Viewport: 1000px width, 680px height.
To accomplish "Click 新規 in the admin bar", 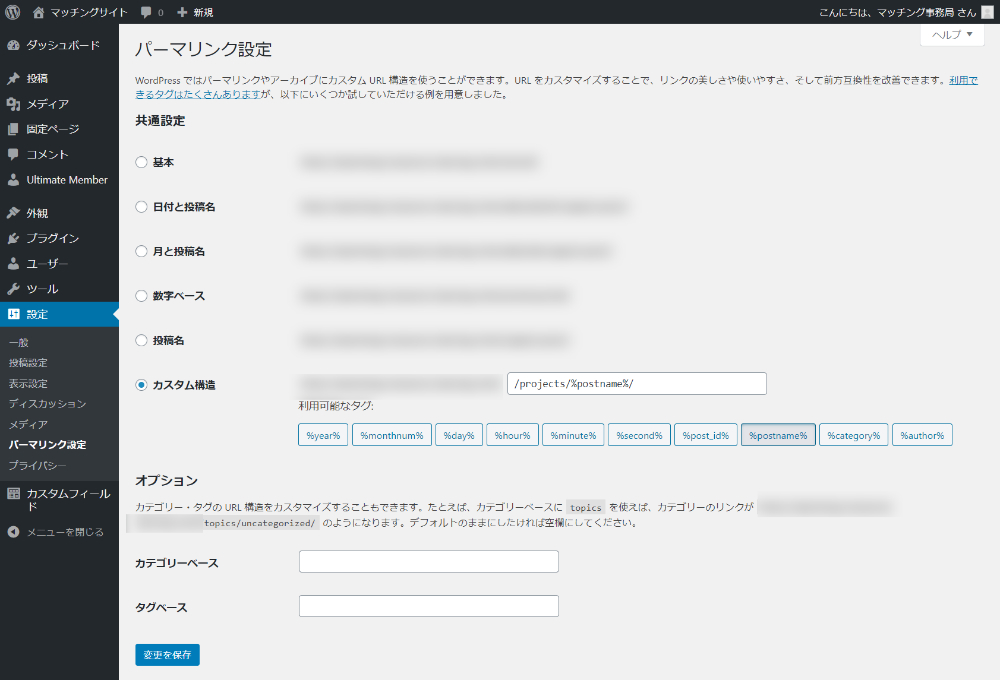I will 203,12.
